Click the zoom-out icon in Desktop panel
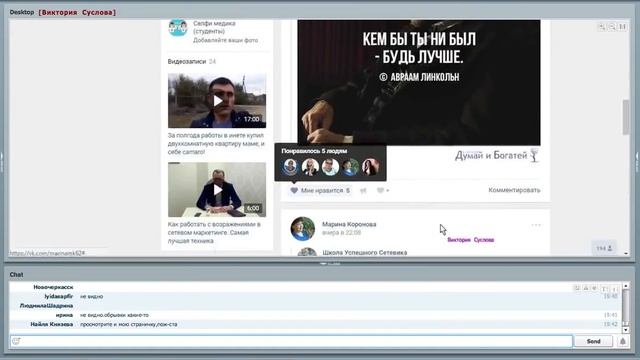This screenshot has height=360, width=640. click(612, 27)
